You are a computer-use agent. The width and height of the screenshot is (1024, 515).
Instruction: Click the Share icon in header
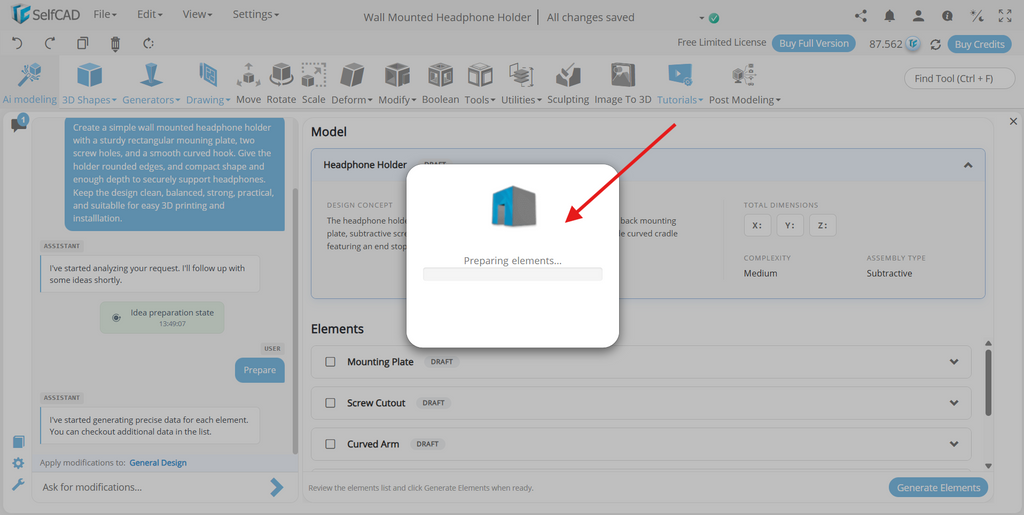click(861, 16)
